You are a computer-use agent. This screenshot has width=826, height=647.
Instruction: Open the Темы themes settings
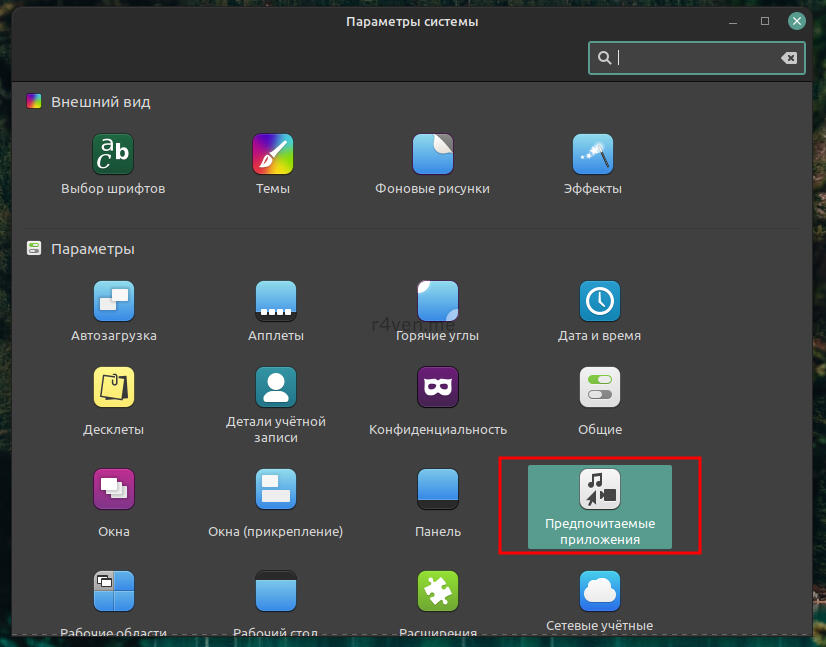click(272, 155)
